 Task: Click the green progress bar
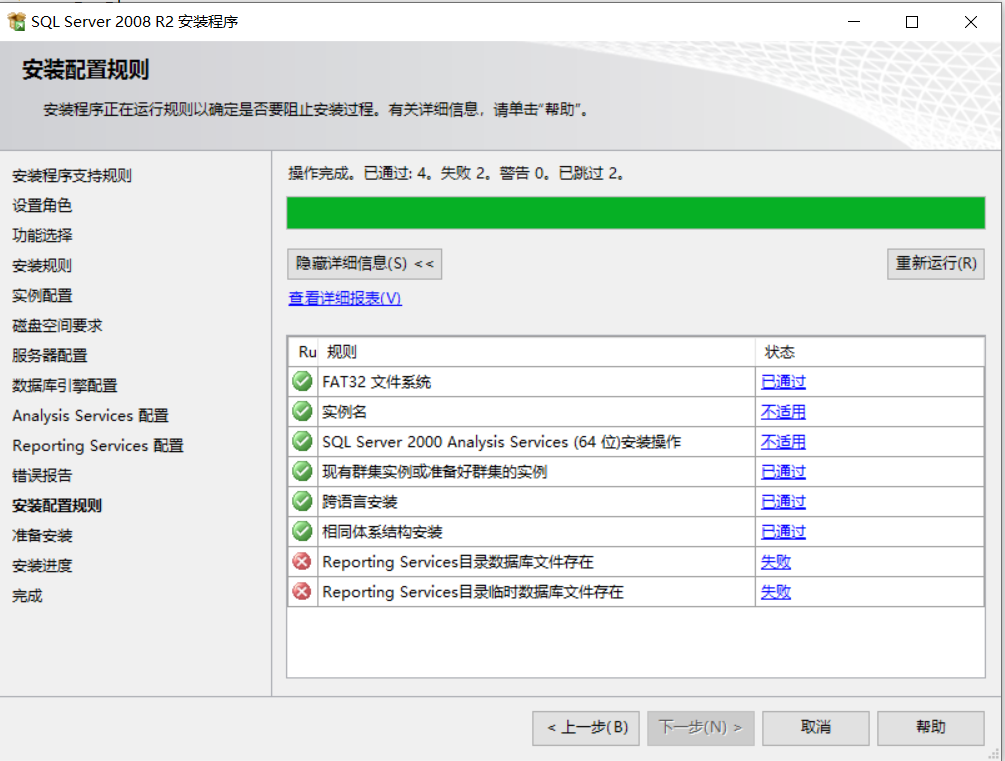click(x=636, y=213)
